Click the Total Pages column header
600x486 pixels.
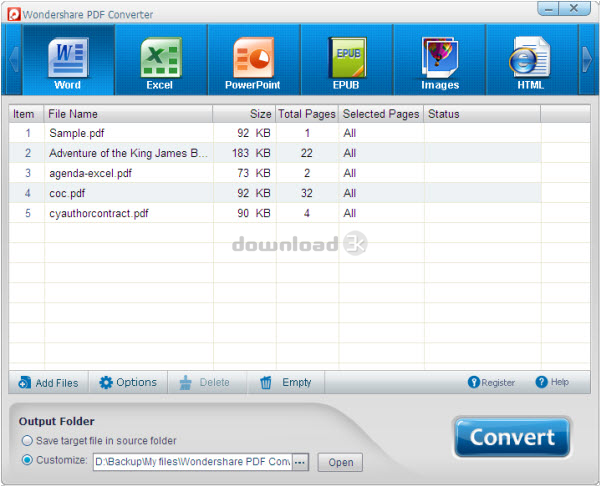tap(307, 114)
